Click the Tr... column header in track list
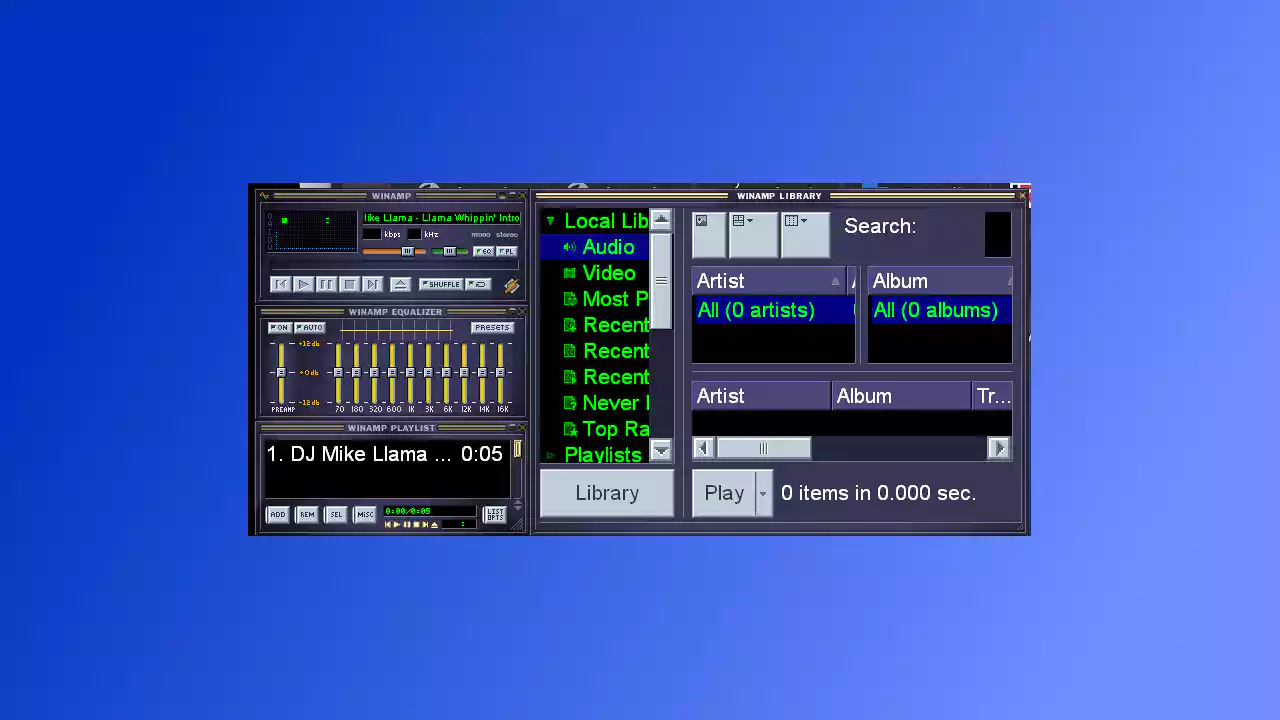This screenshot has width=1280, height=720. 993,396
